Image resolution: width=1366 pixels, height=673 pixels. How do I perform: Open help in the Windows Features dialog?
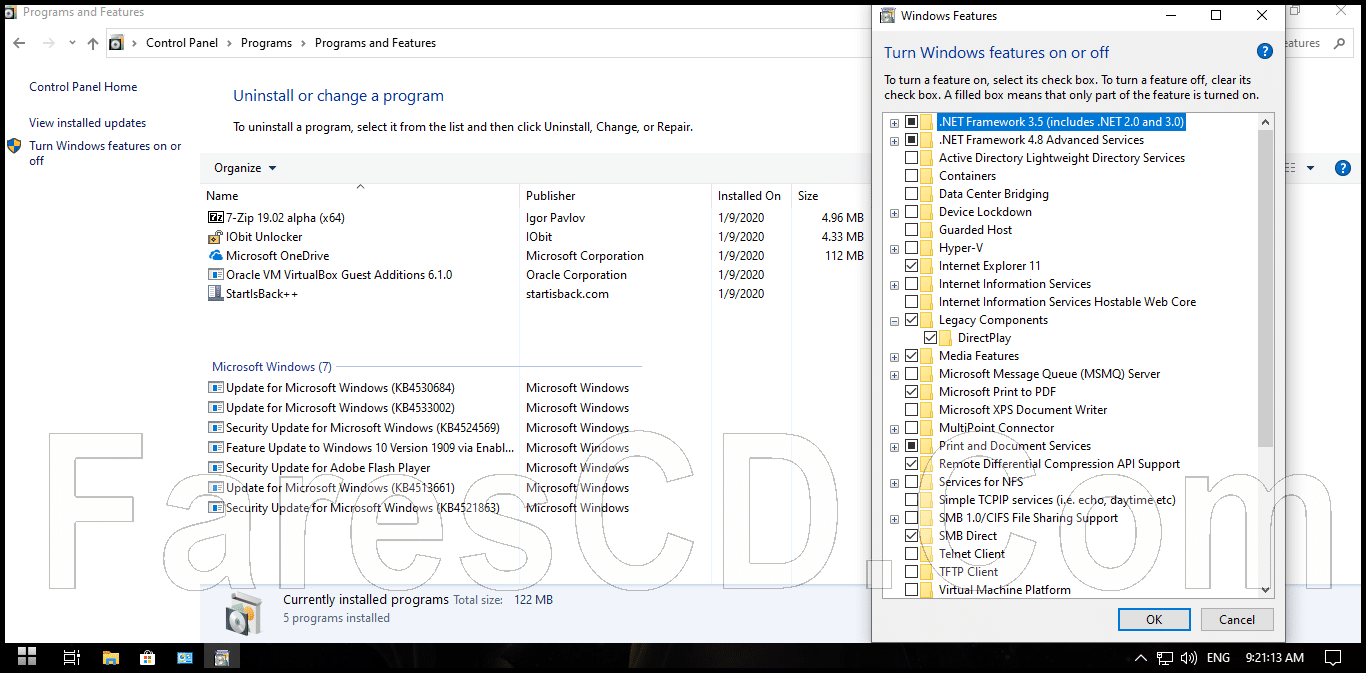click(1264, 52)
